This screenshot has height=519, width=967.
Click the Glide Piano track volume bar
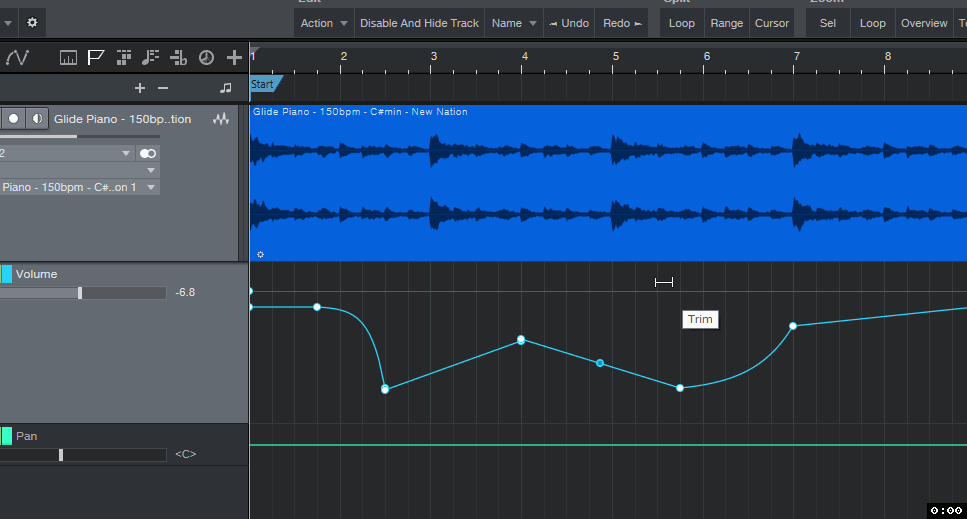(x=80, y=136)
